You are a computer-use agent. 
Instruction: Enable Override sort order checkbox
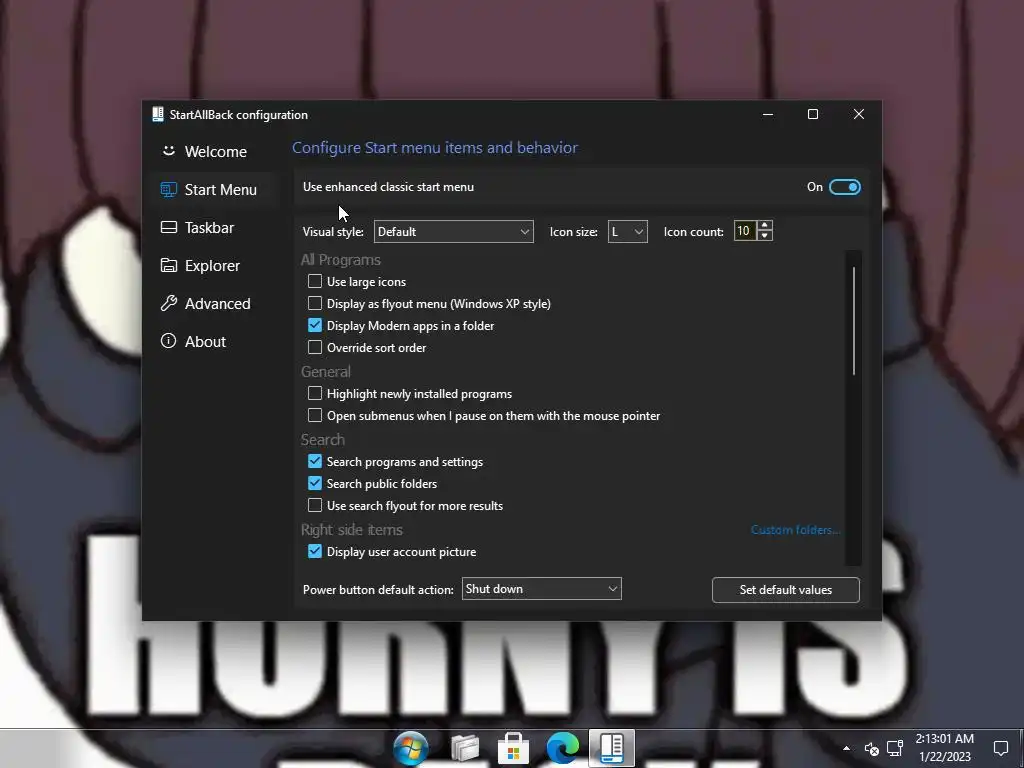(x=315, y=347)
